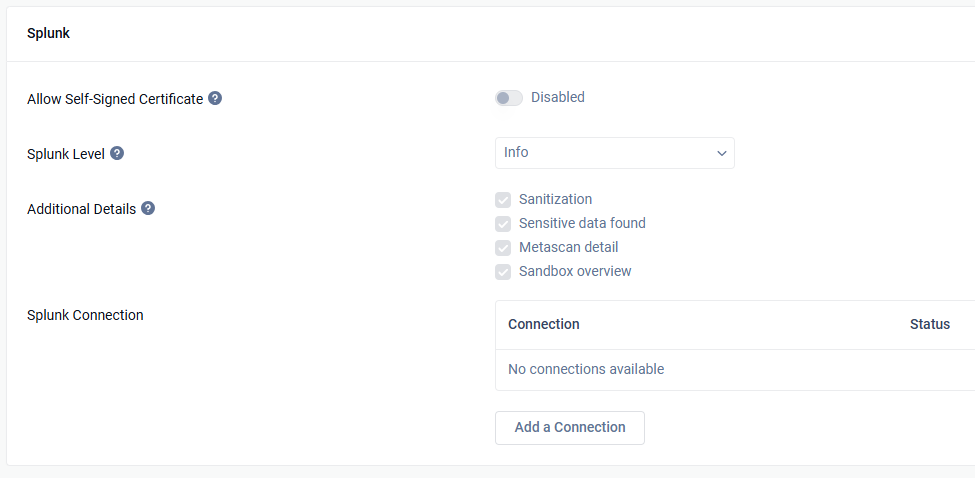This screenshot has height=478, width=975.
Task: Toggle the Metascan detail checkbox
Action: [503, 248]
